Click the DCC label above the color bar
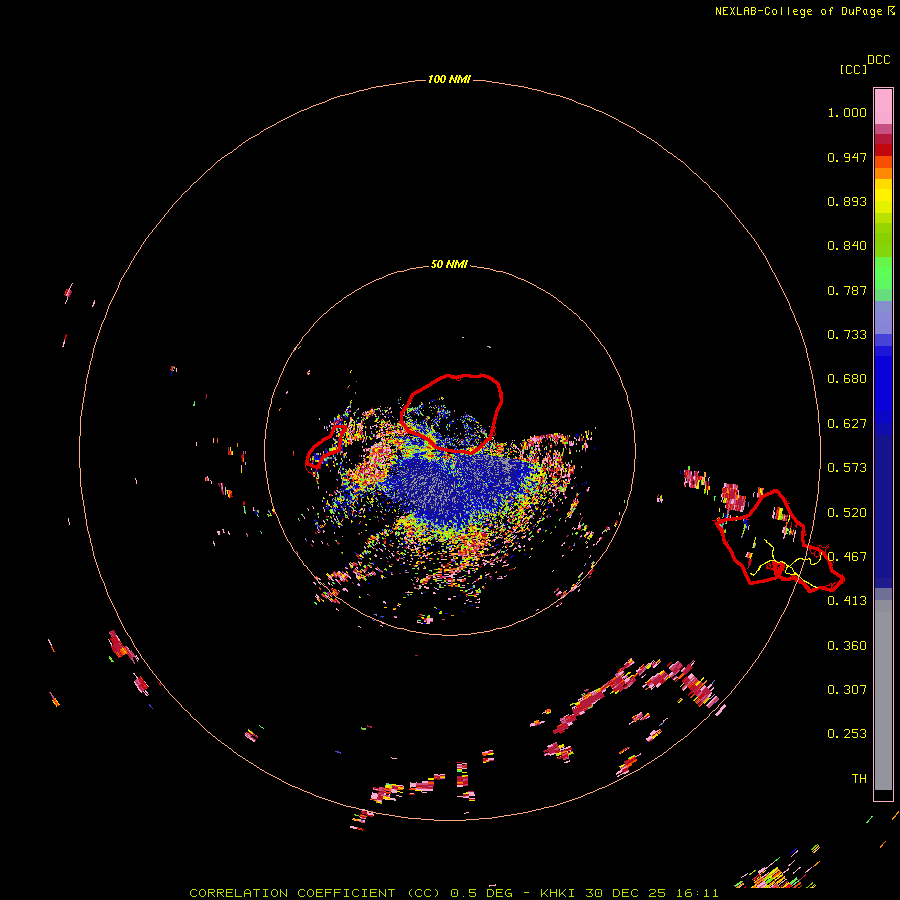Viewport: 900px width, 900px height. click(x=878, y=60)
